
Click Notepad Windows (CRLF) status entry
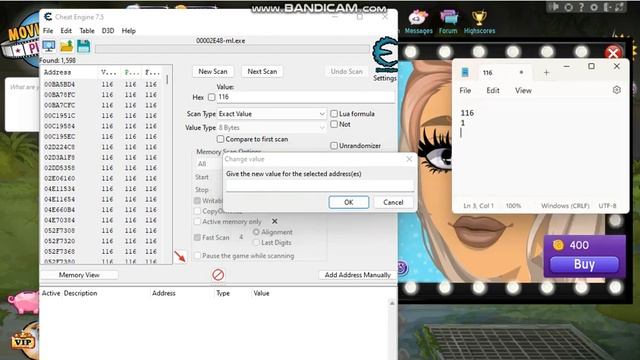pos(565,206)
